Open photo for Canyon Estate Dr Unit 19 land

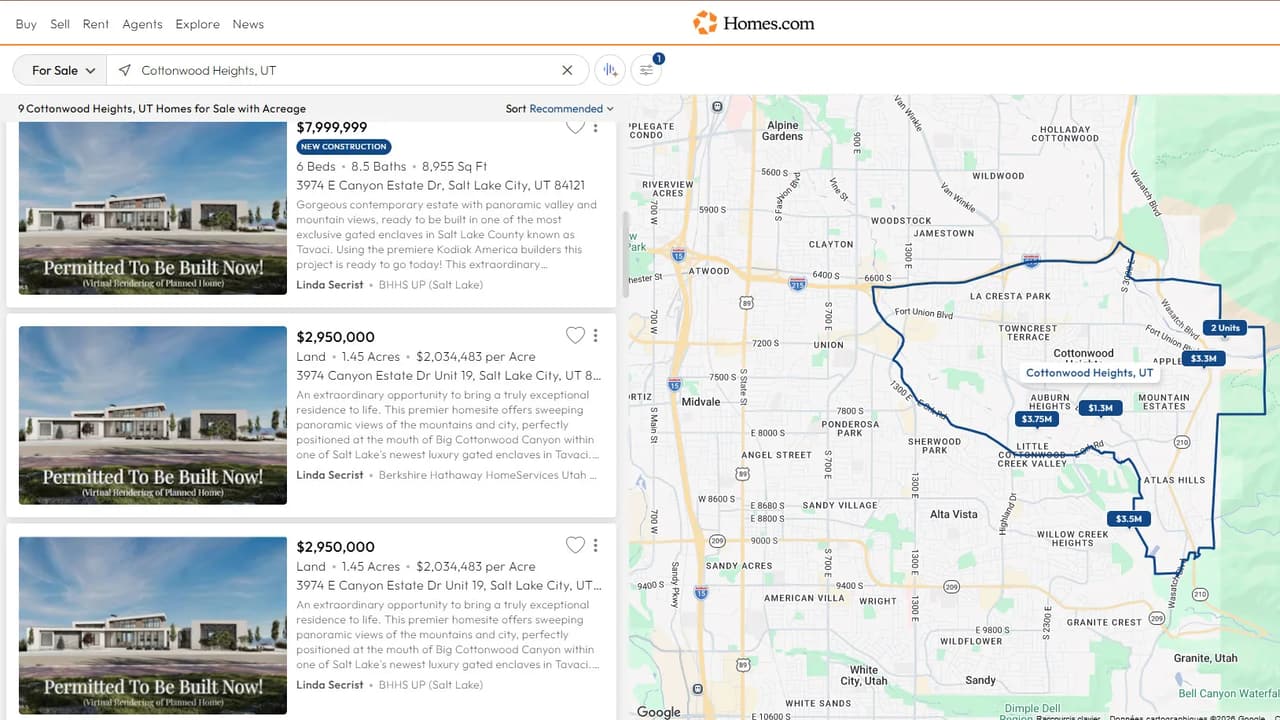(153, 415)
